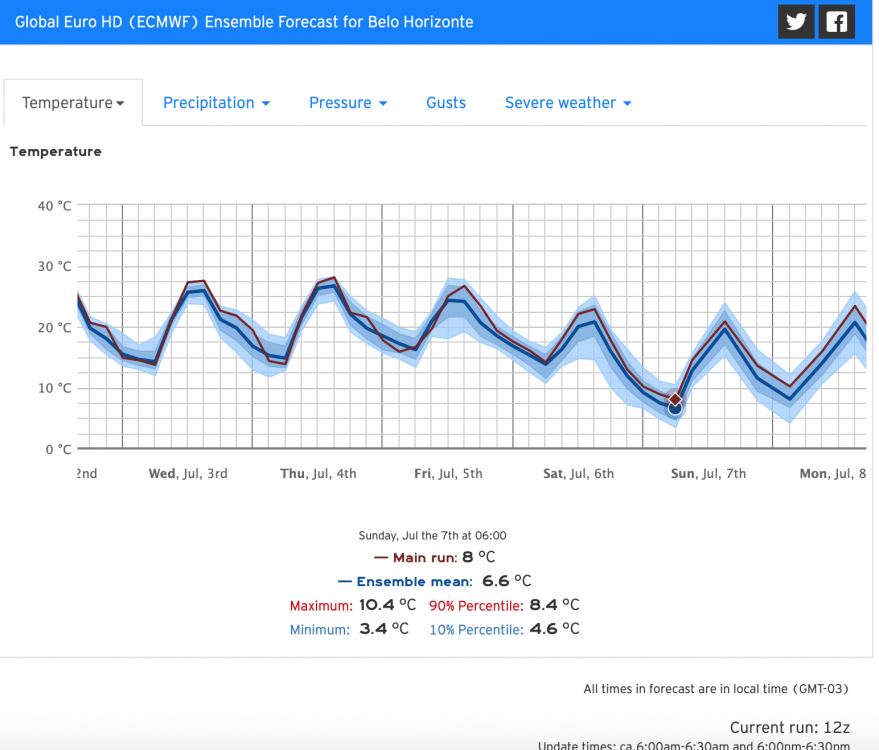Click the Main run legend label
This screenshot has height=750, width=879.
tap(422, 558)
